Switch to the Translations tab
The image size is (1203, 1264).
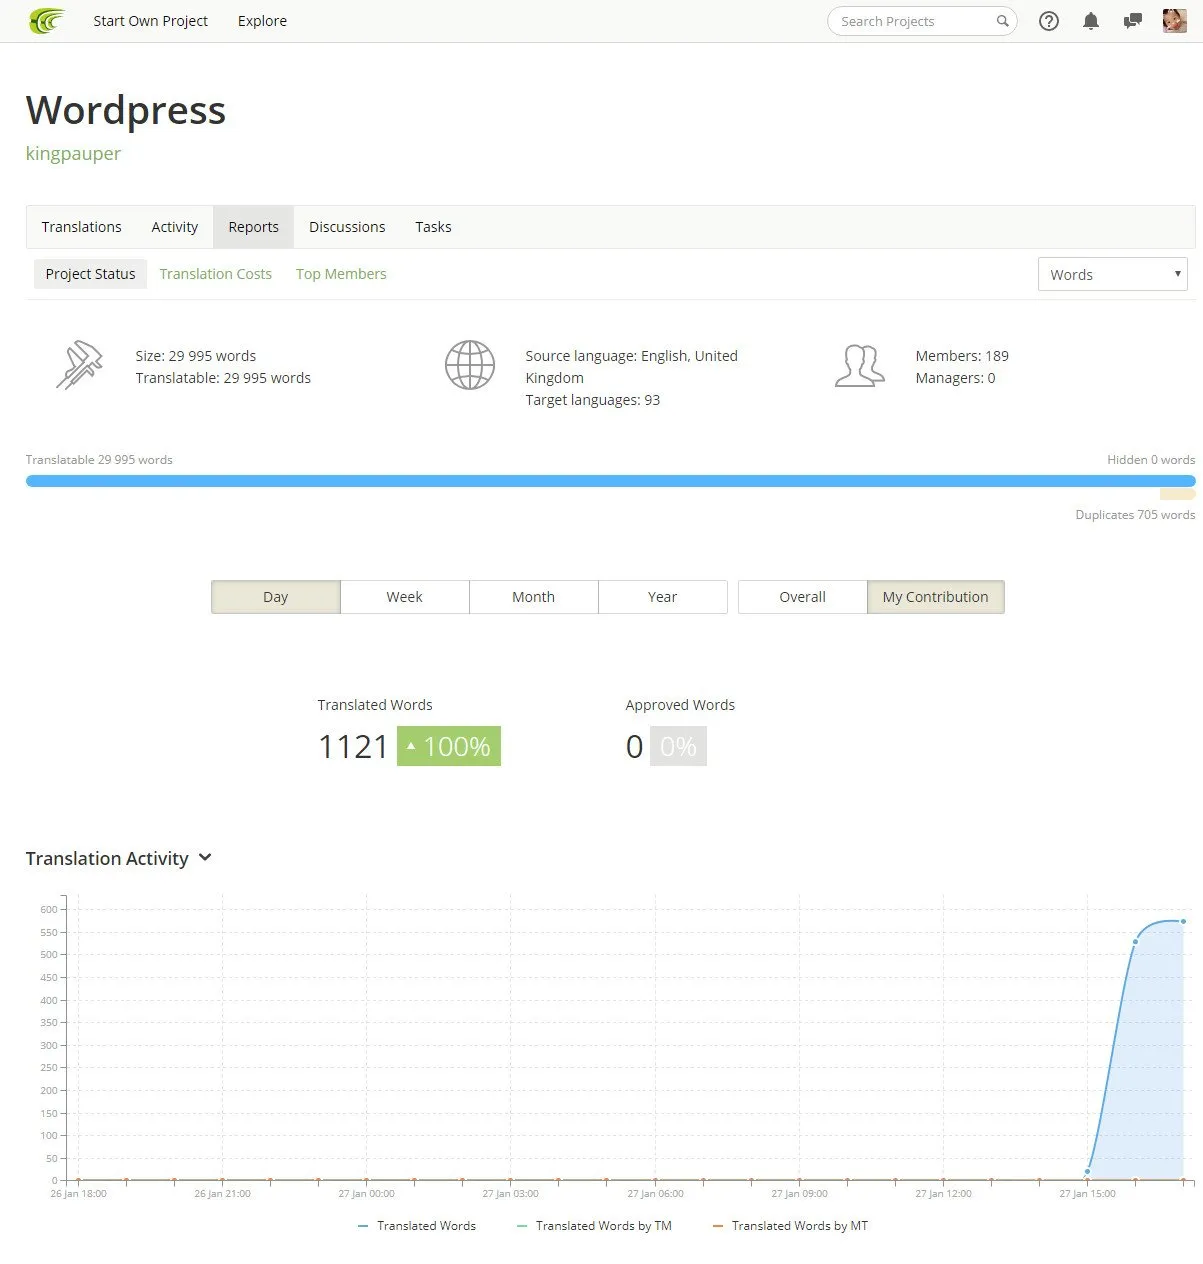(82, 227)
